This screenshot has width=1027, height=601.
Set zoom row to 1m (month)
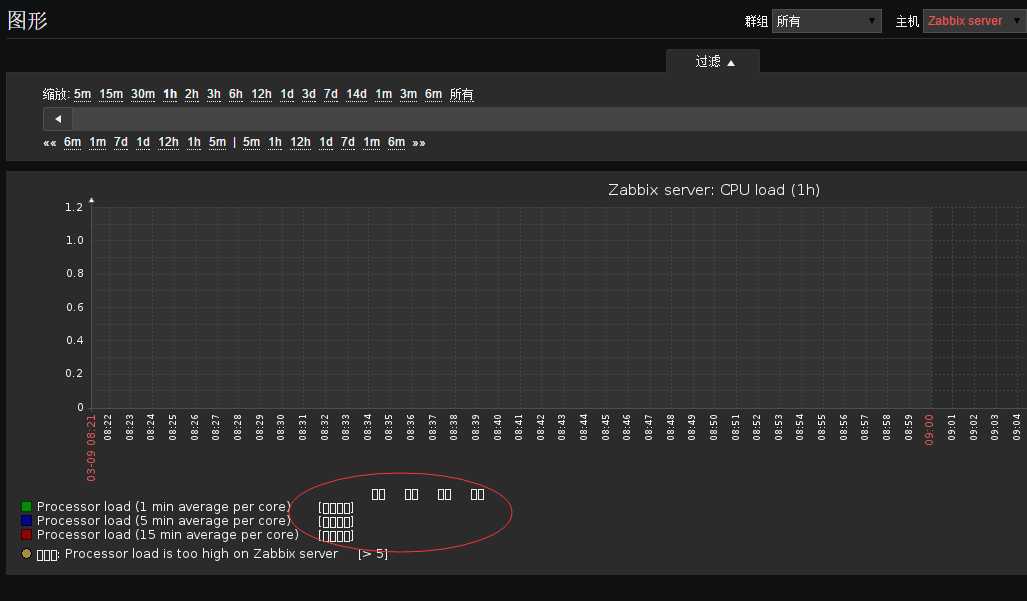click(384, 94)
